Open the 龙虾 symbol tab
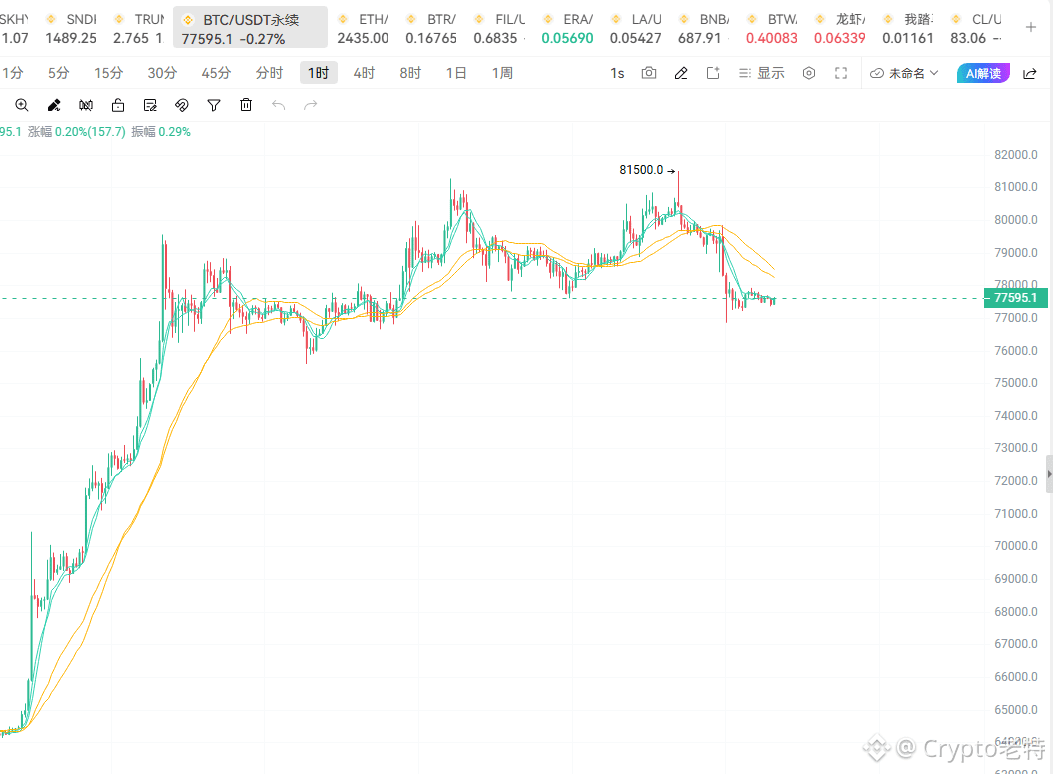Image resolution: width=1053 pixels, height=774 pixels. coord(839,28)
